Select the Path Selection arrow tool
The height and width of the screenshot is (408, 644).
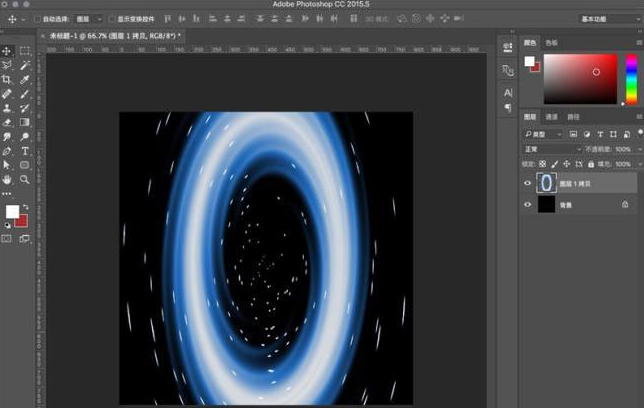[x=7, y=165]
